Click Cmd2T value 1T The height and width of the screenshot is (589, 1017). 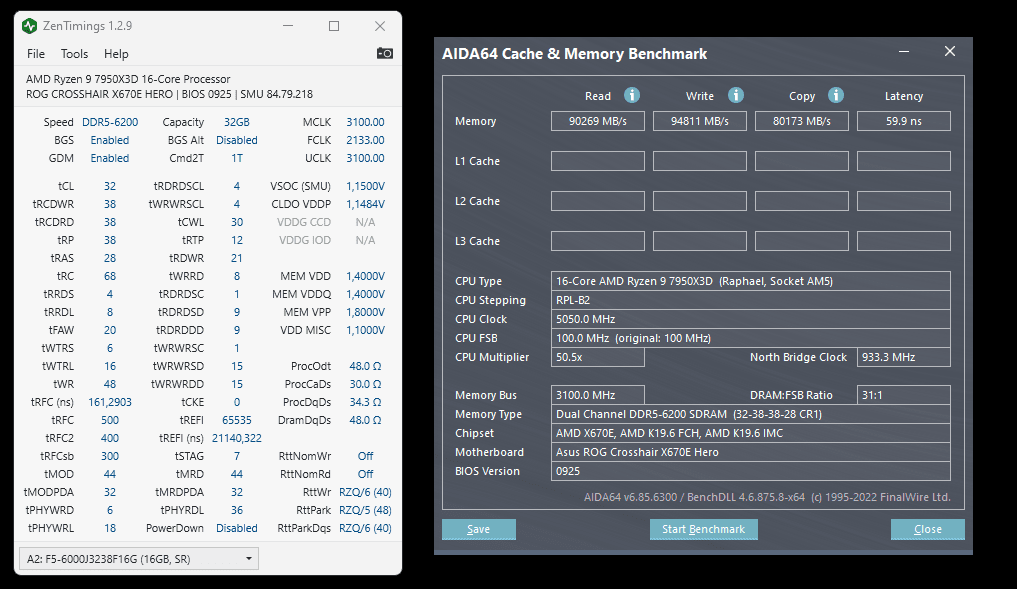click(x=237, y=158)
